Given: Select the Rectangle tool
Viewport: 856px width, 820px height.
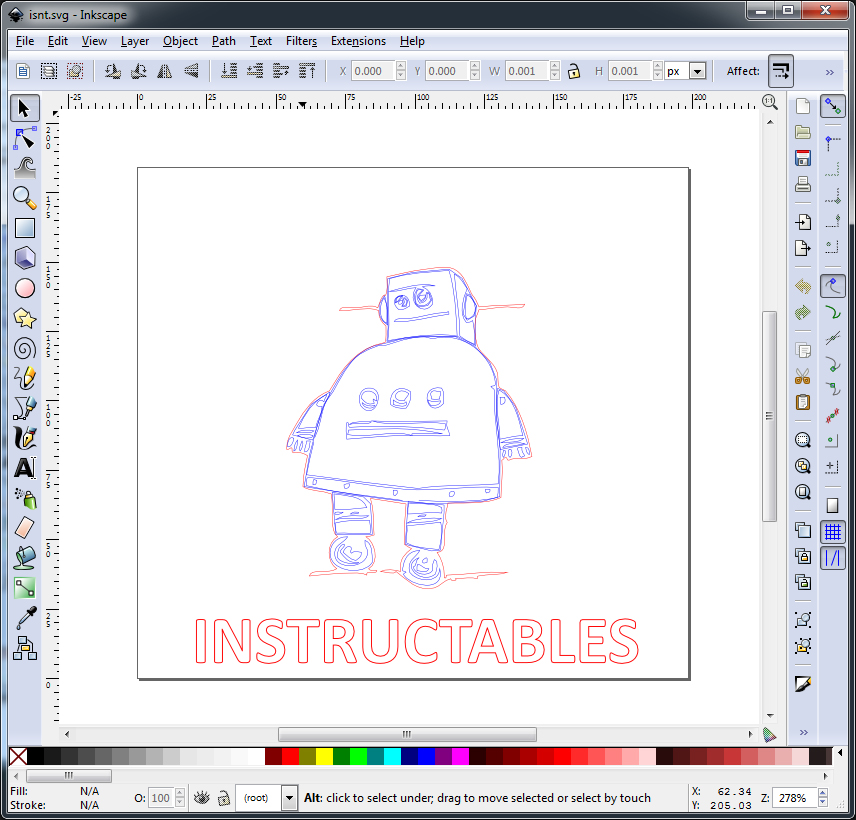Looking at the screenshot, I should 24,228.
